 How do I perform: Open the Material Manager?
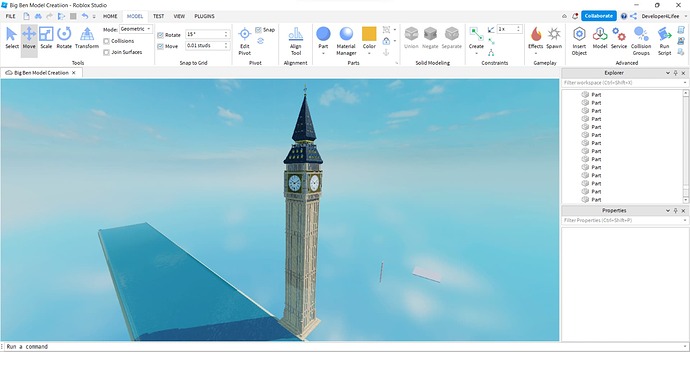coord(346,41)
